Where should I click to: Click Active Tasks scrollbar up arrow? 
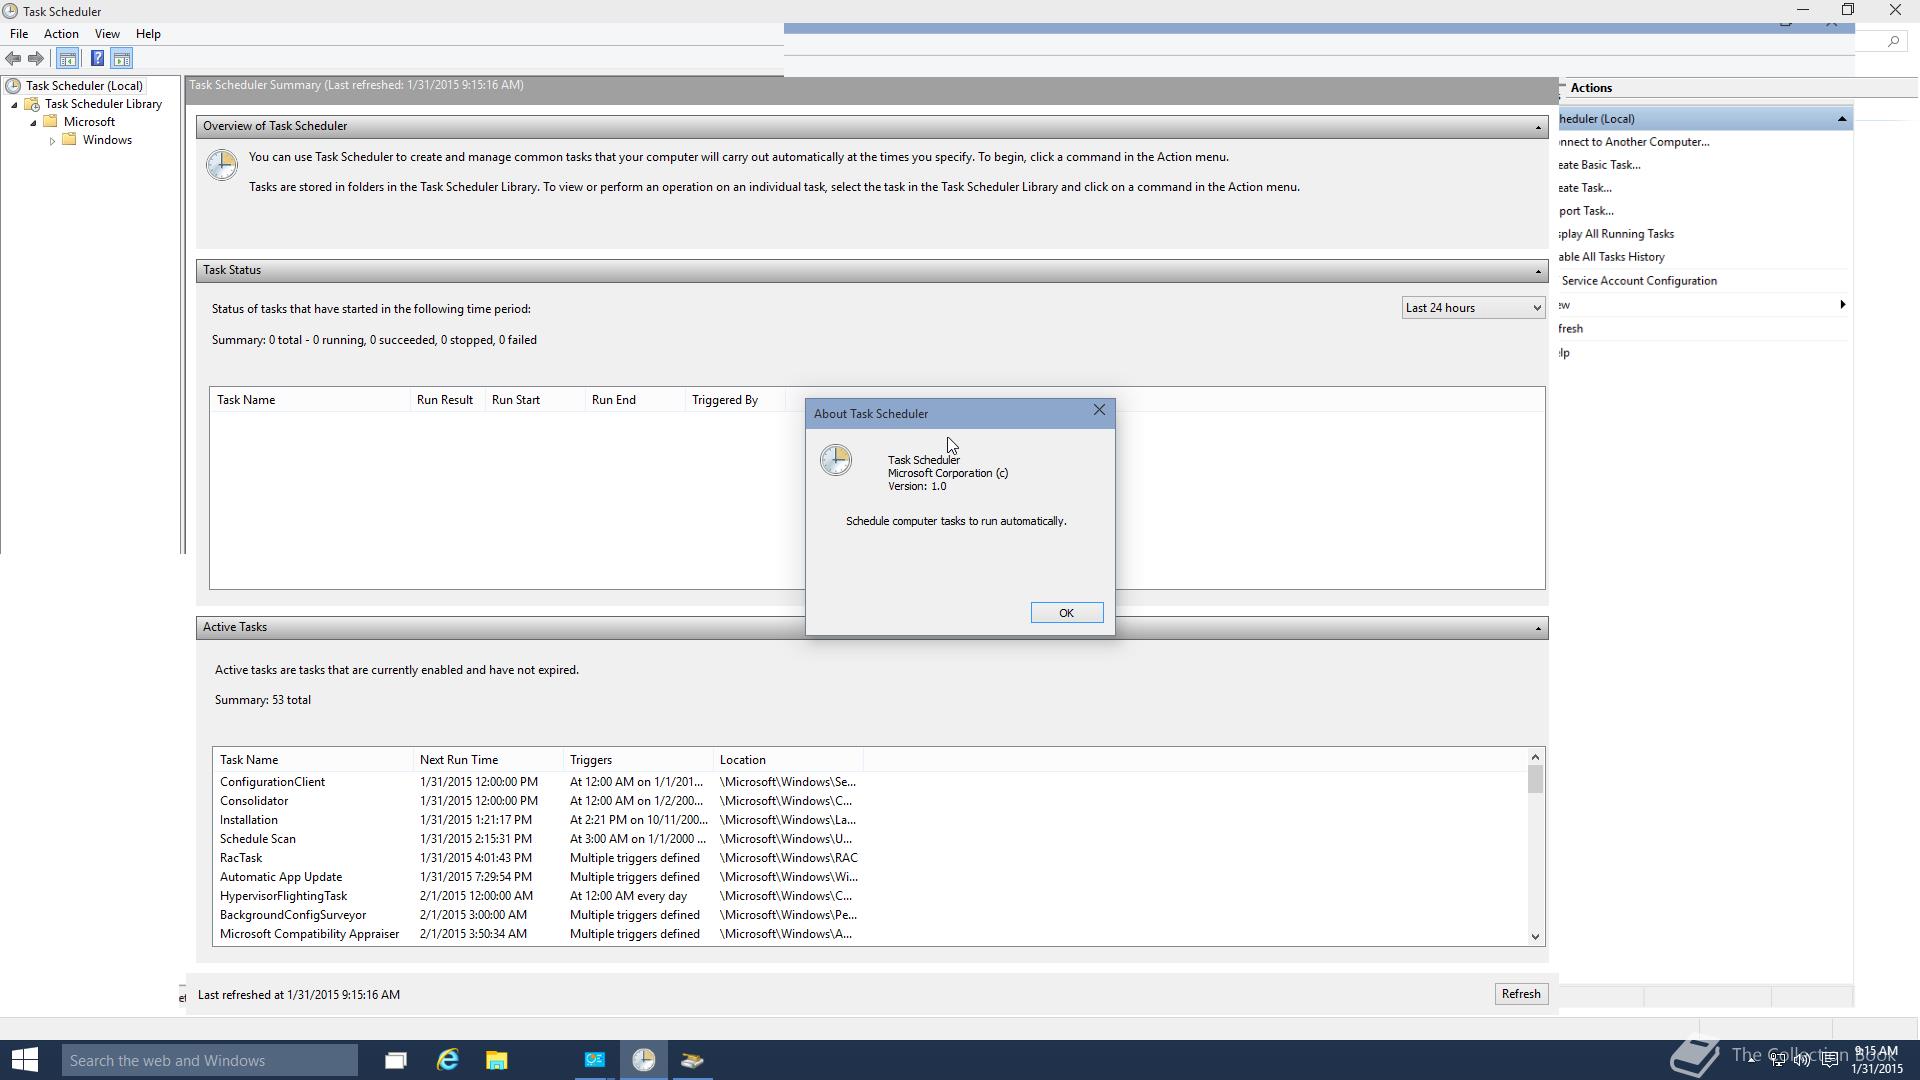coord(1535,757)
